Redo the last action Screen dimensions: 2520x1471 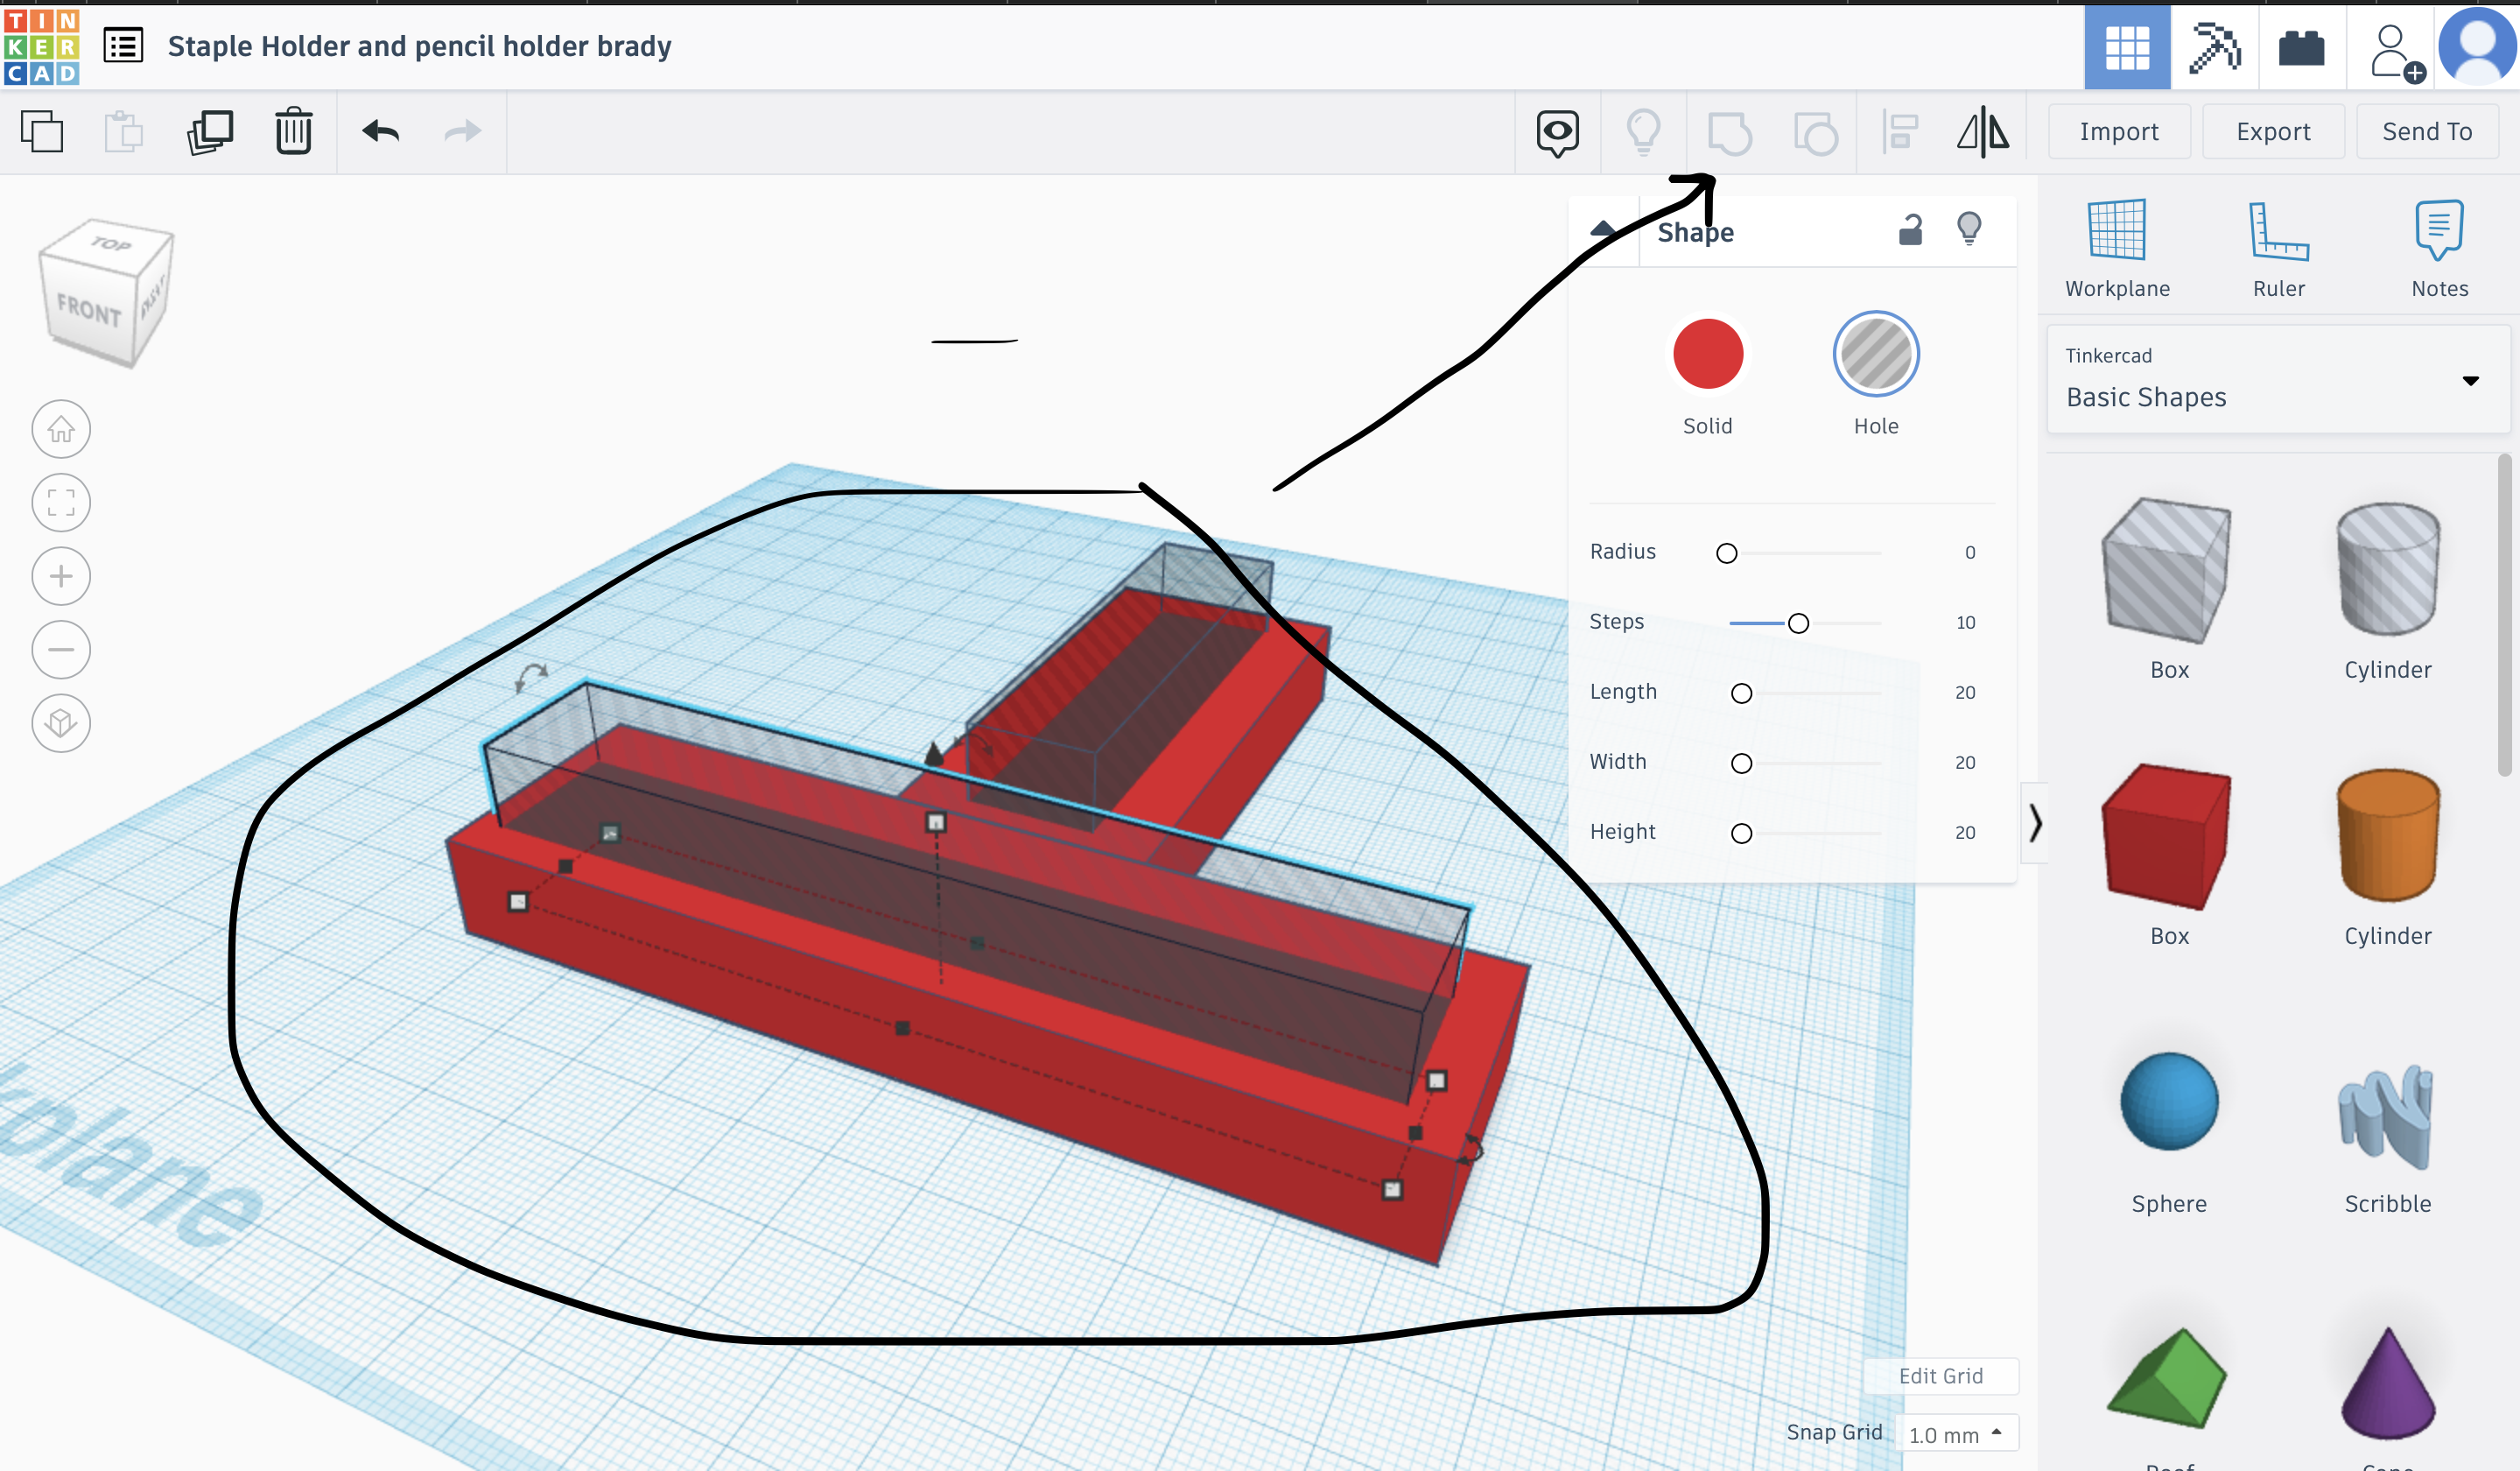[x=462, y=131]
